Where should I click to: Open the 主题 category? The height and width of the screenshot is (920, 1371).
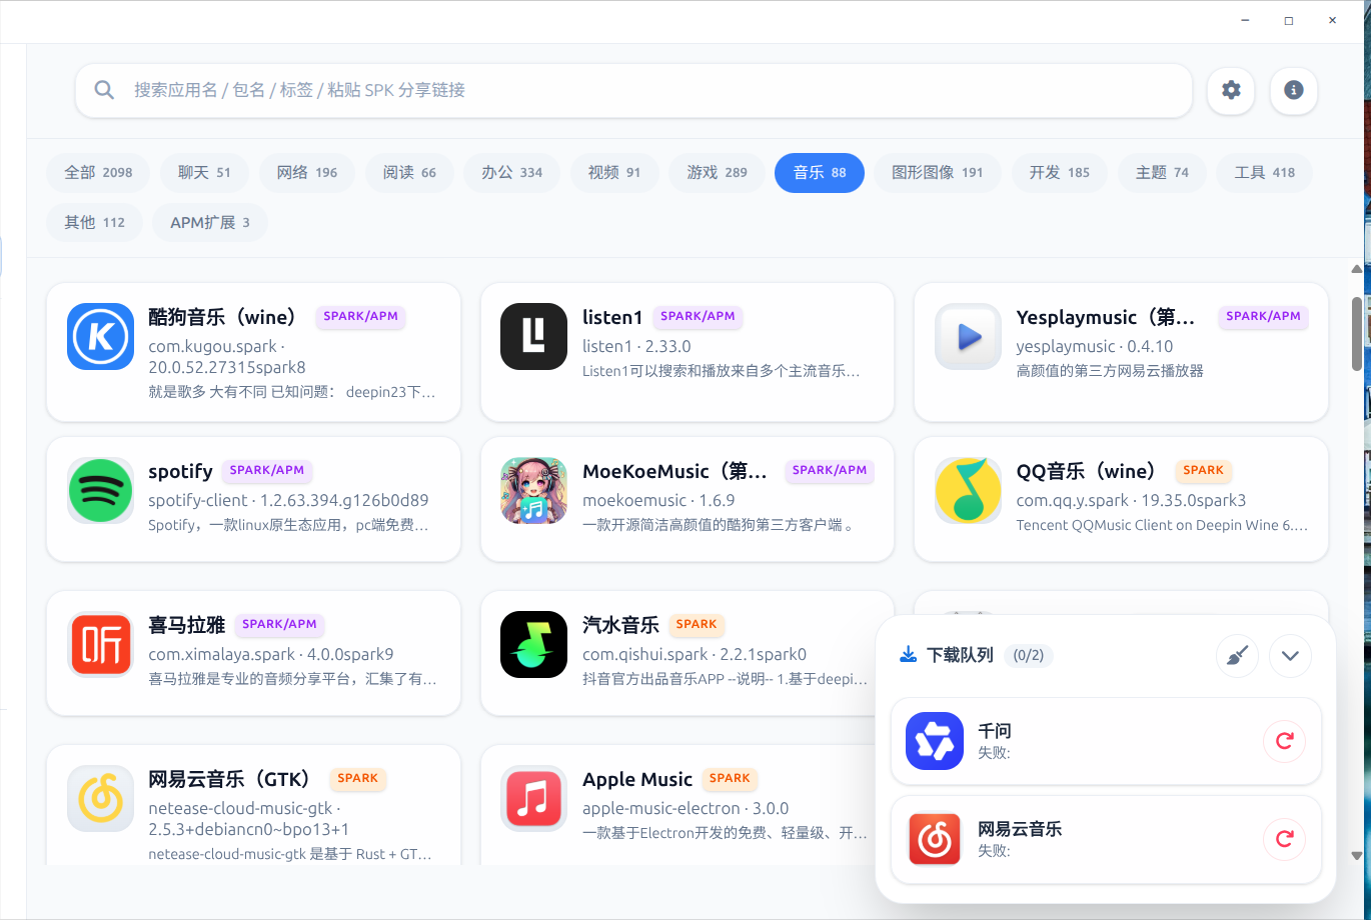[1162, 173]
